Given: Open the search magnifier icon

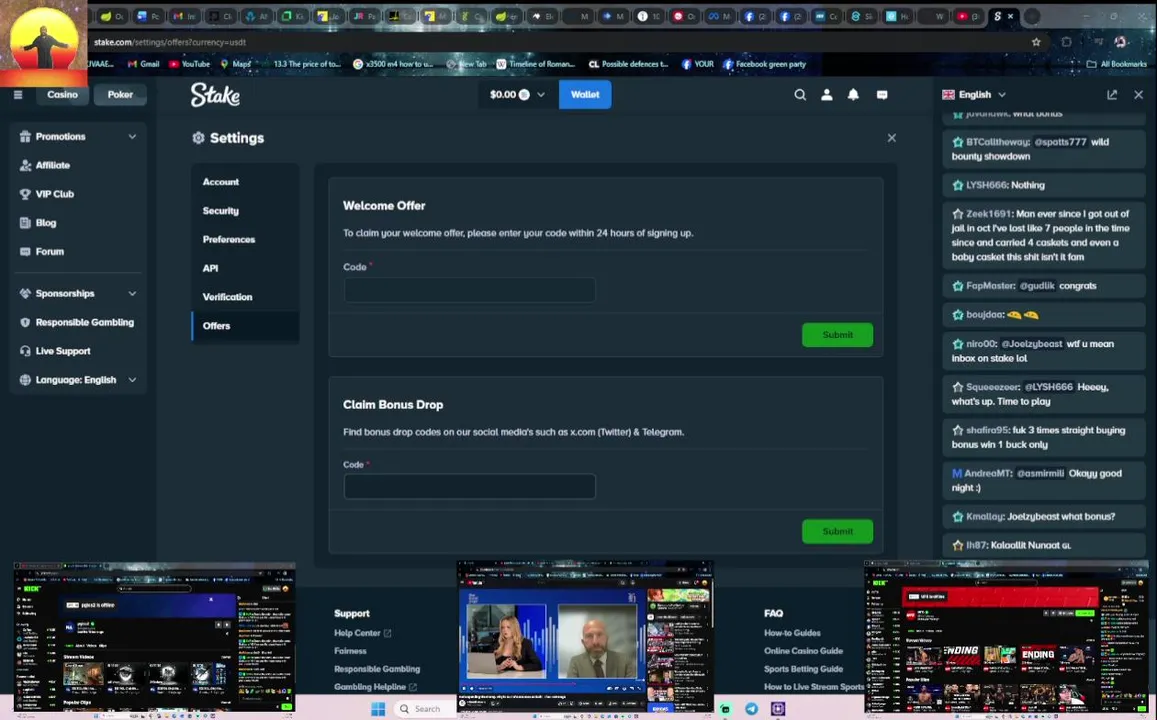Looking at the screenshot, I should pyautogui.click(x=800, y=94).
